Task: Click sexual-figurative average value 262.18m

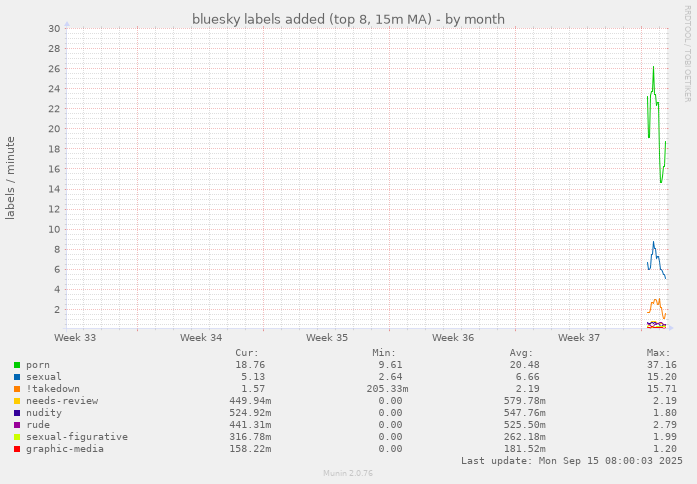Action: [525, 437]
